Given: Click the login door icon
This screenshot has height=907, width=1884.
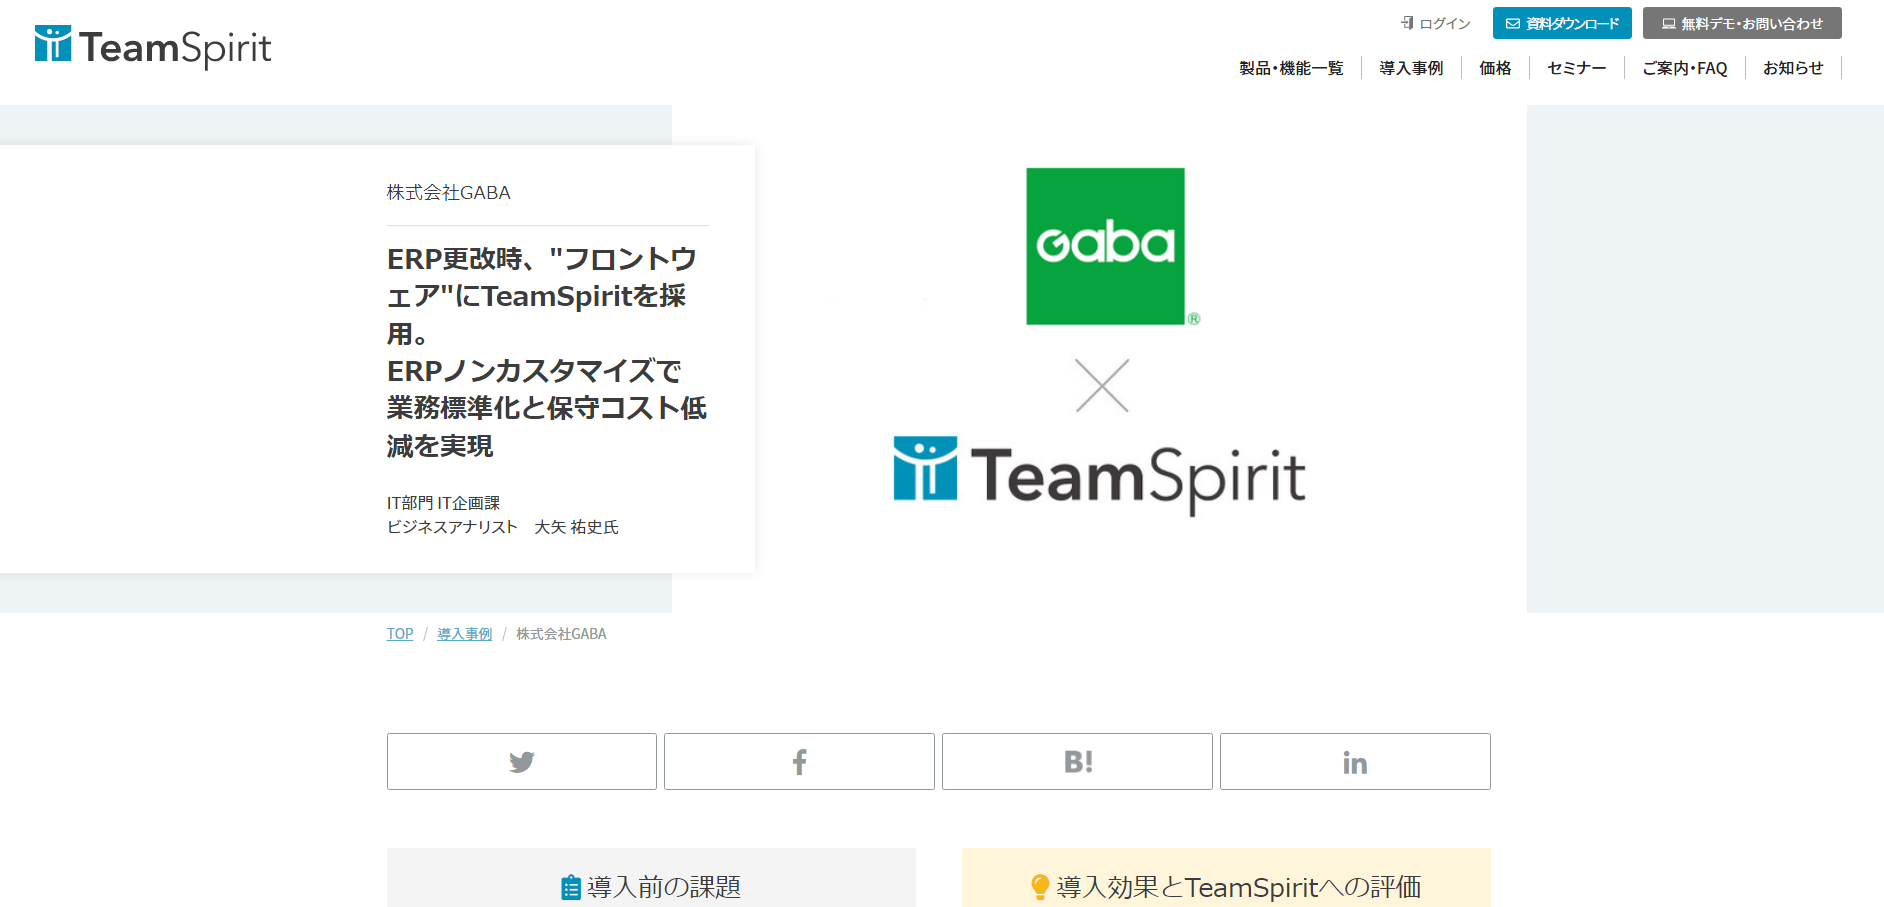Looking at the screenshot, I should (x=1408, y=23).
